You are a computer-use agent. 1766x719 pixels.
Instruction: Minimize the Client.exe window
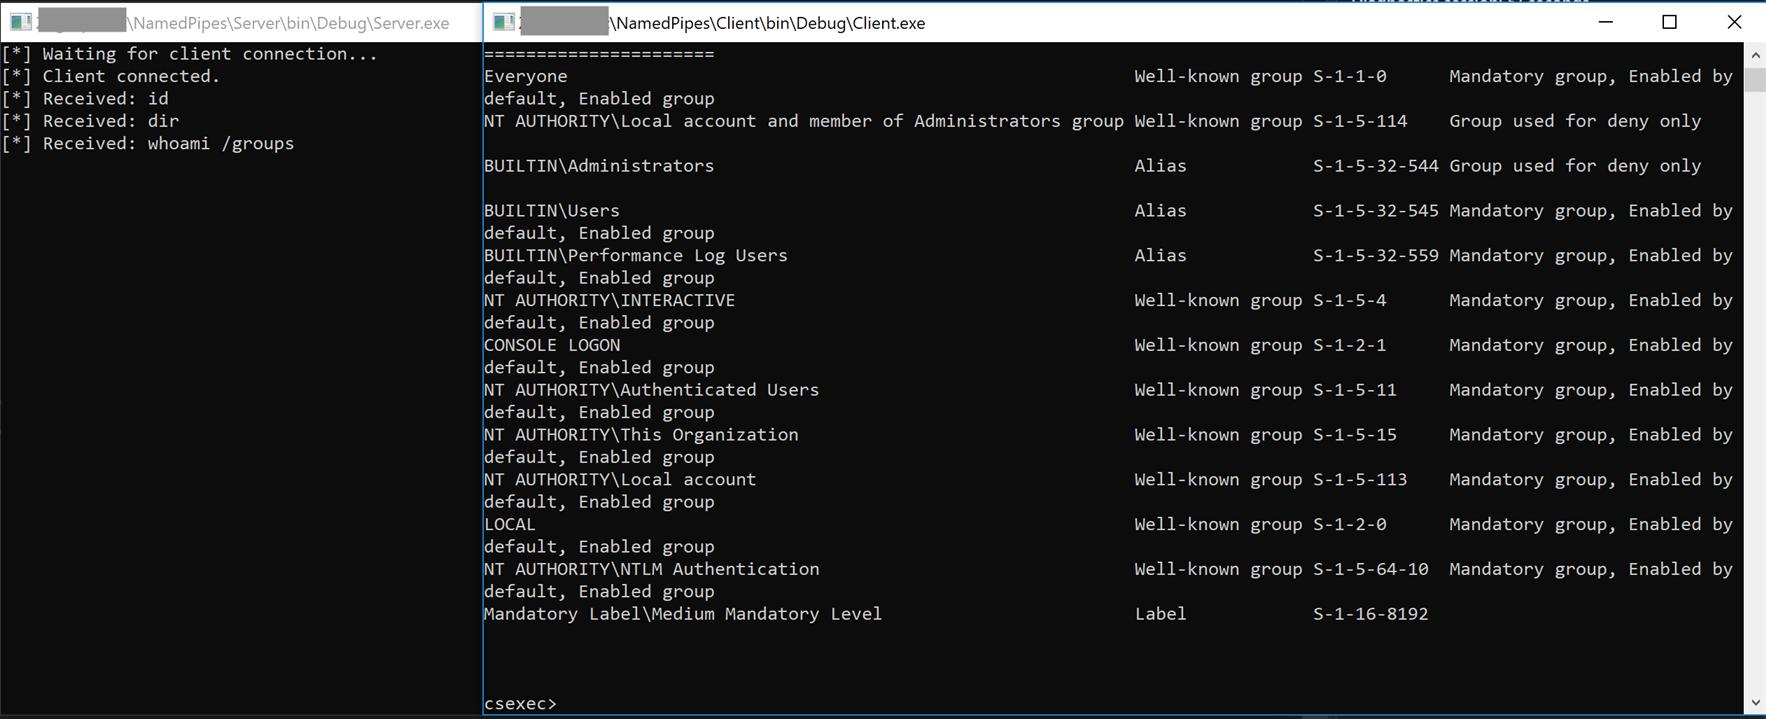tap(1606, 22)
